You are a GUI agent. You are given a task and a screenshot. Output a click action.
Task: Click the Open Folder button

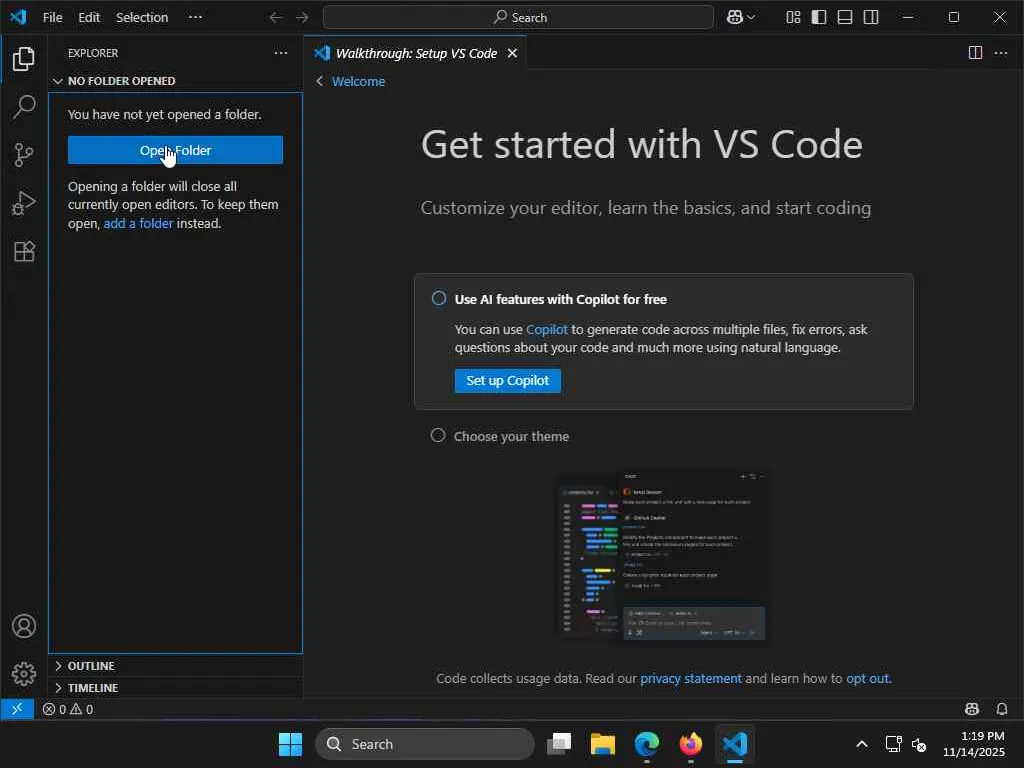(x=175, y=150)
